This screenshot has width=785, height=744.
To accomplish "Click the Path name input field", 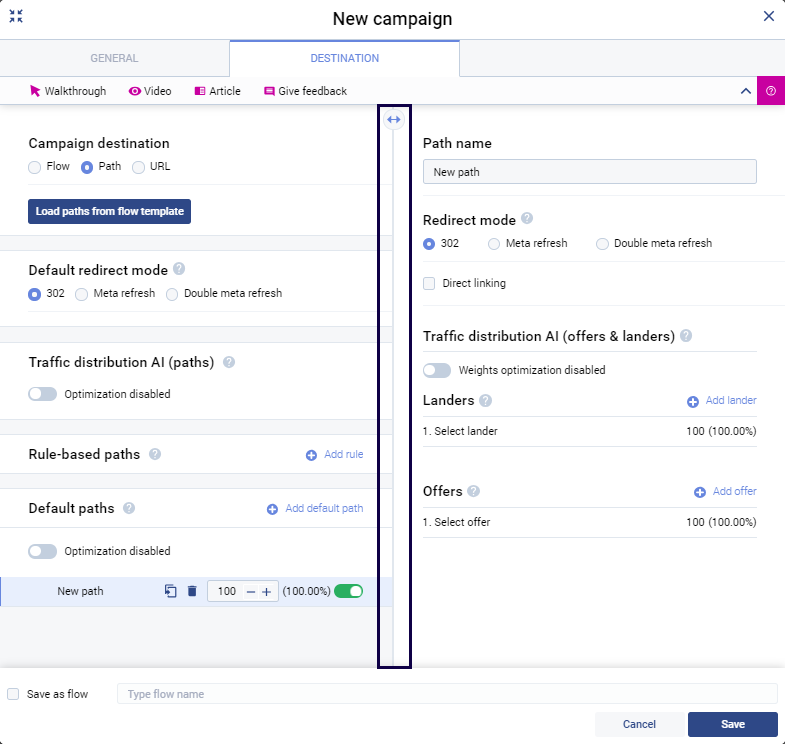I will pyautogui.click(x=589, y=172).
